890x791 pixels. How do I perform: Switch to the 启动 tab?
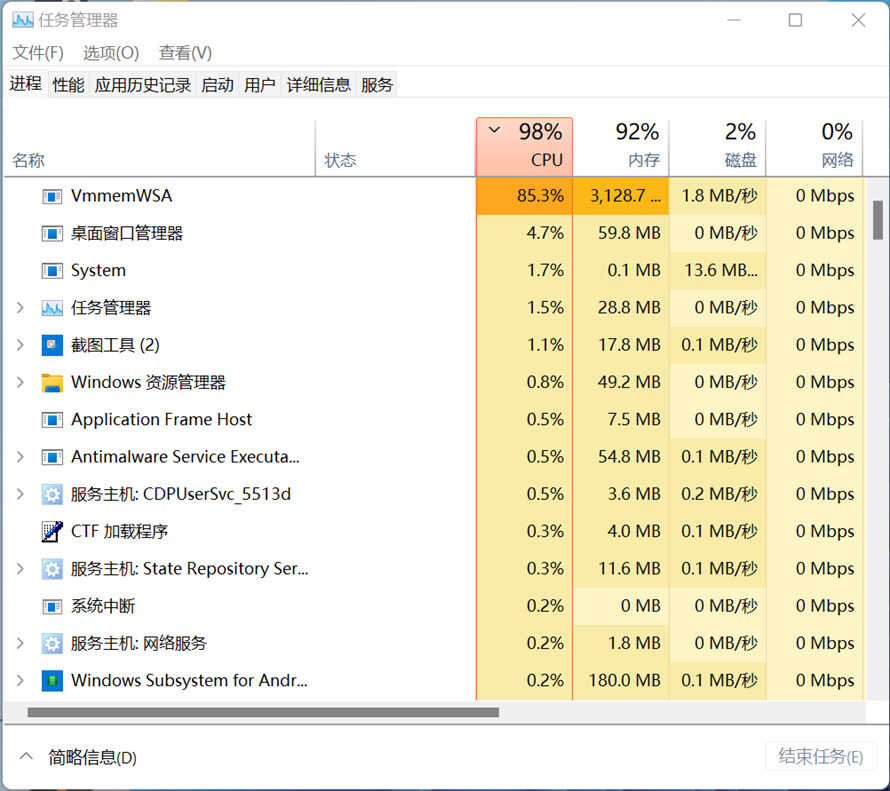point(217,85)
